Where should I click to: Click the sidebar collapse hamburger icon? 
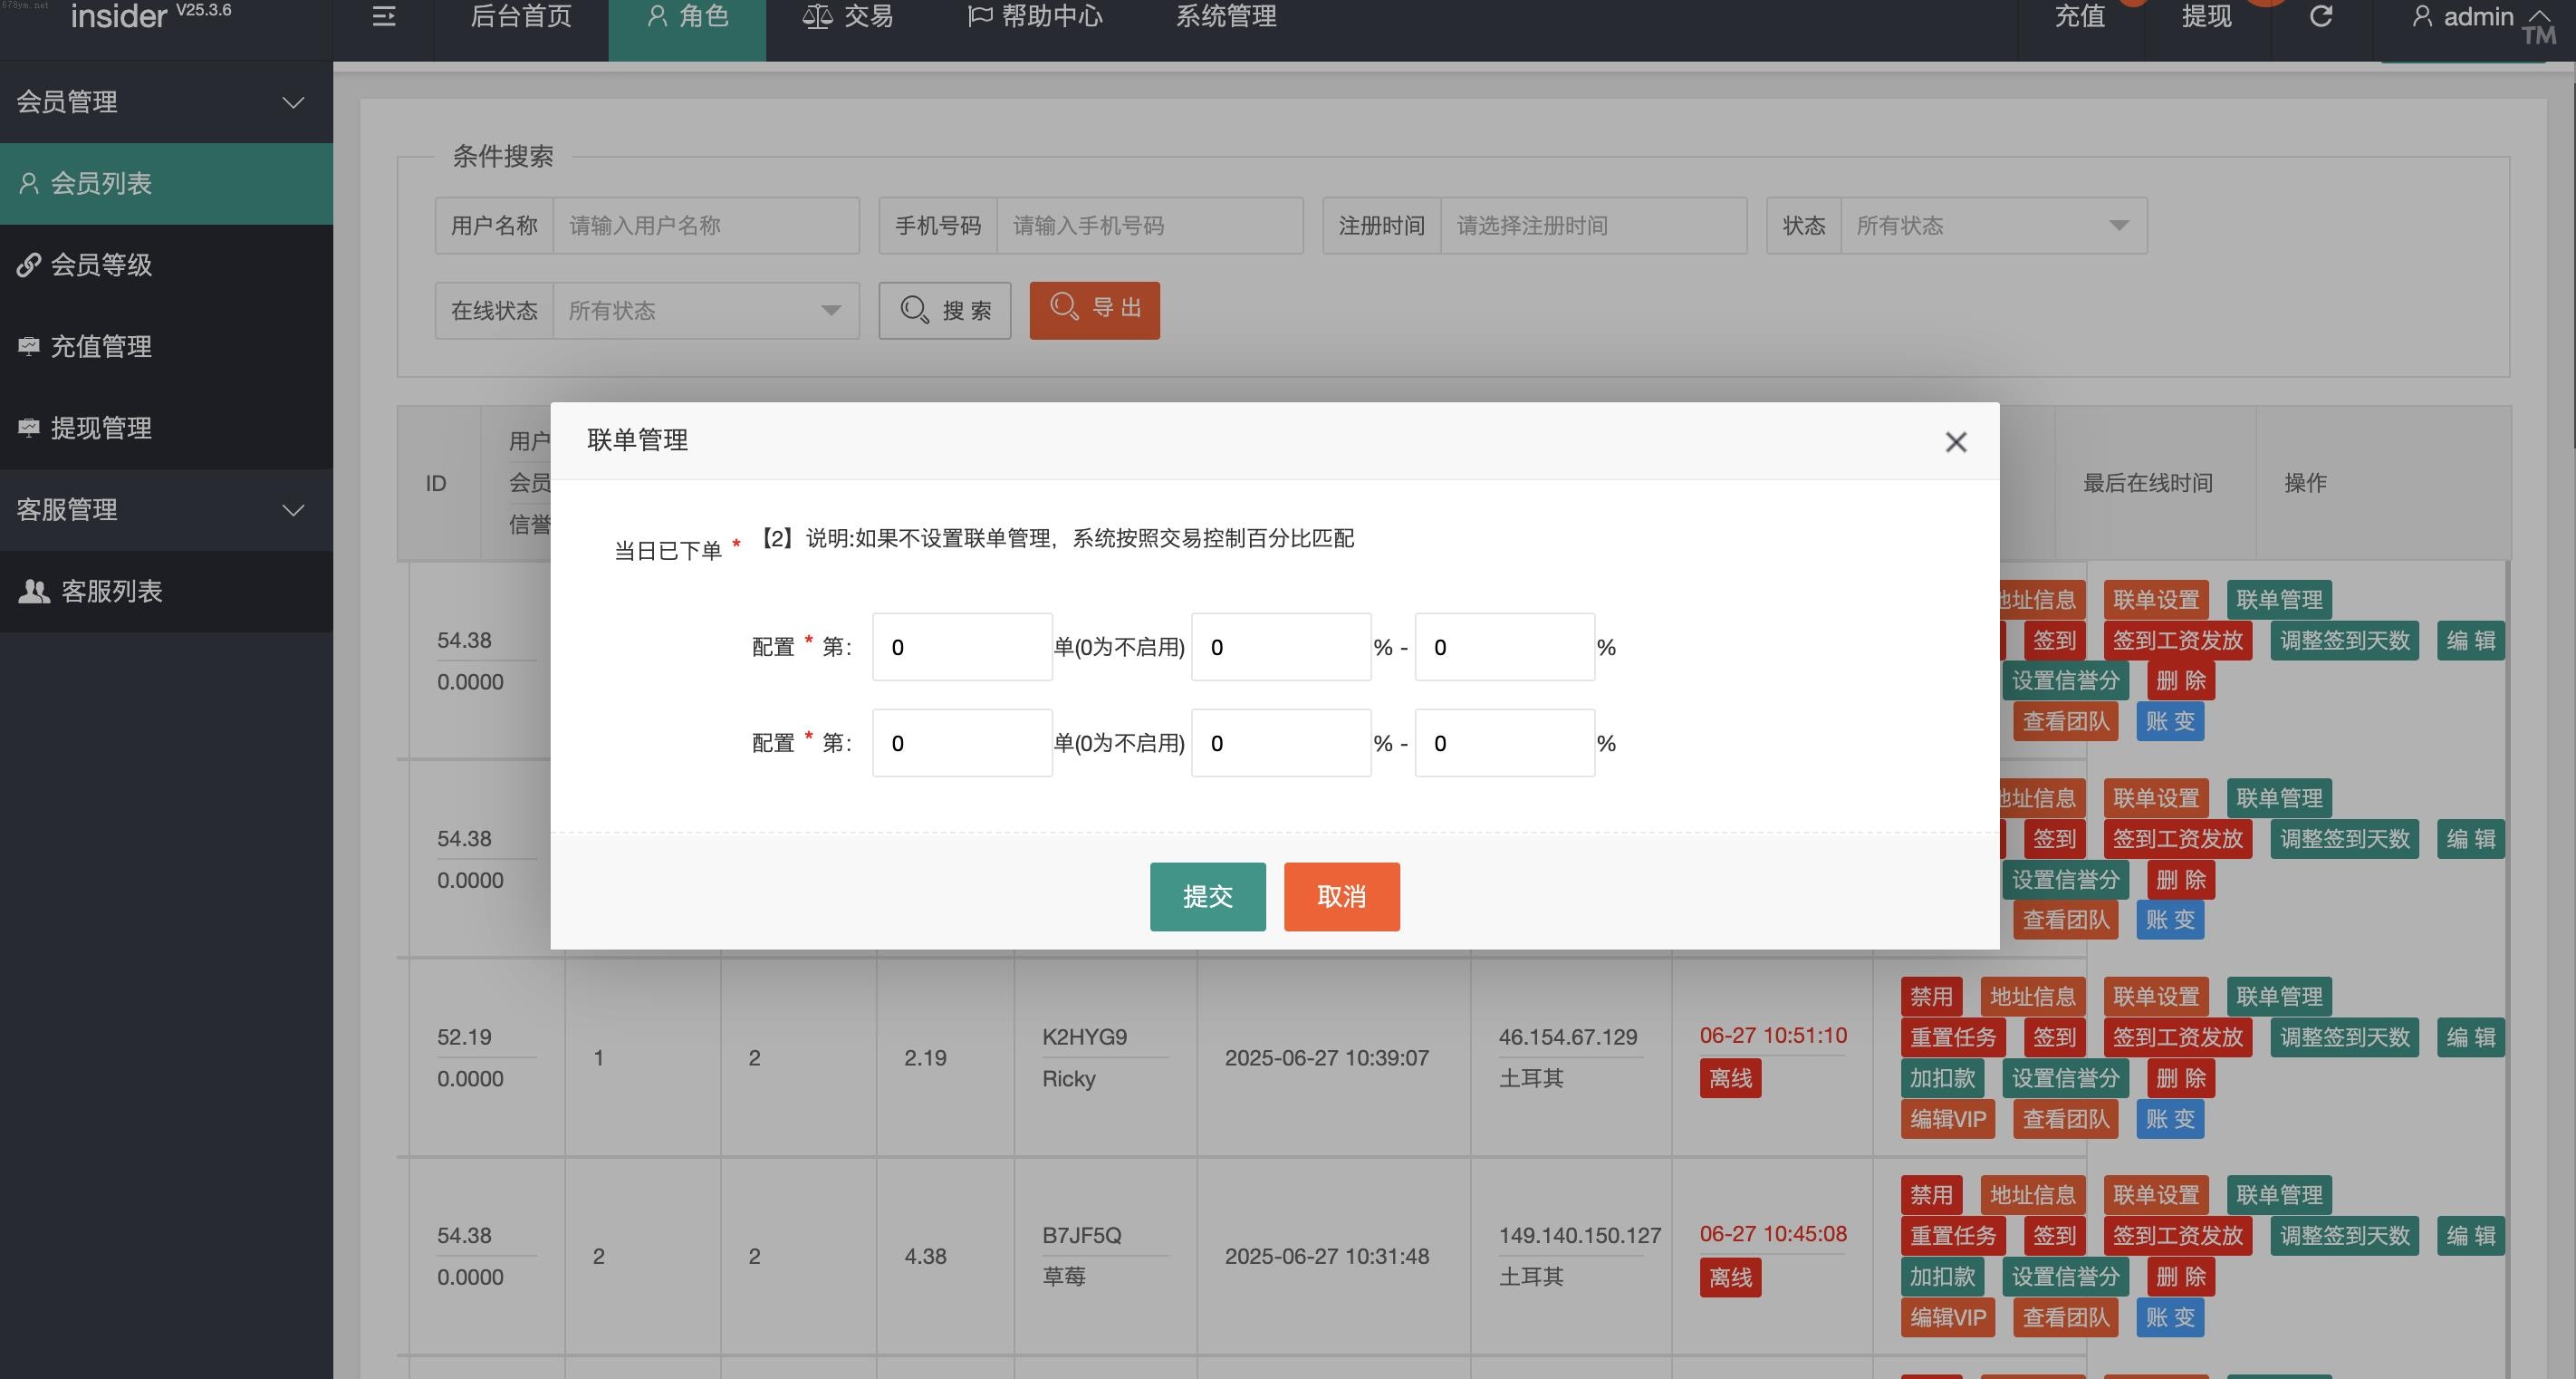coord(383,16)
